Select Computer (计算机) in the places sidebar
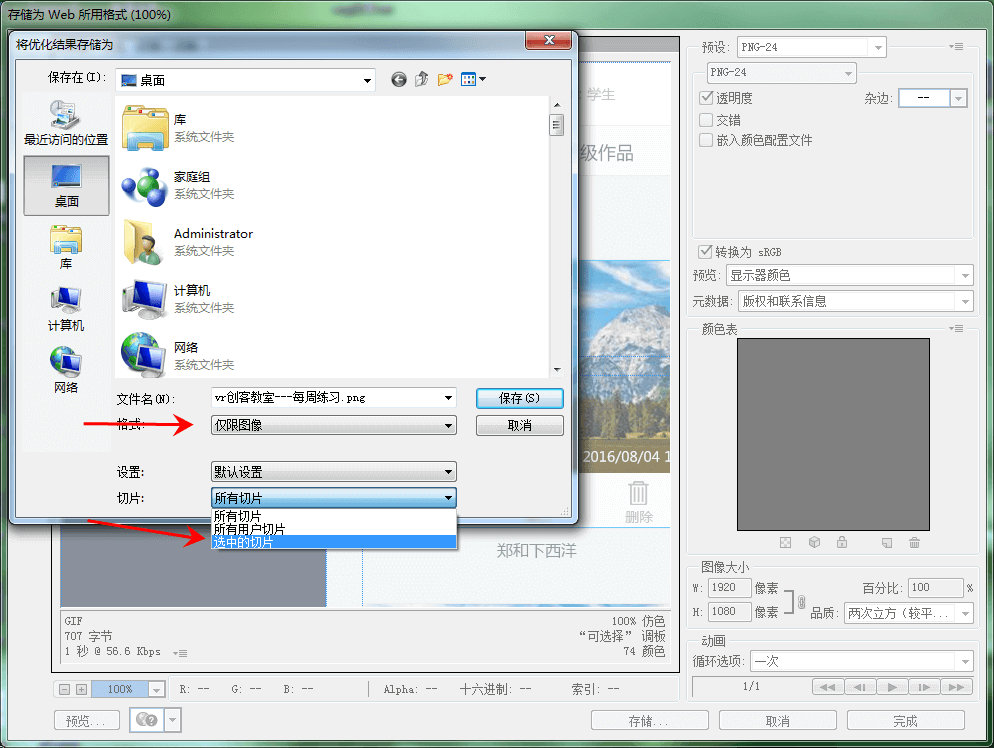The image size is (994, 748). [x=66, y=309]
